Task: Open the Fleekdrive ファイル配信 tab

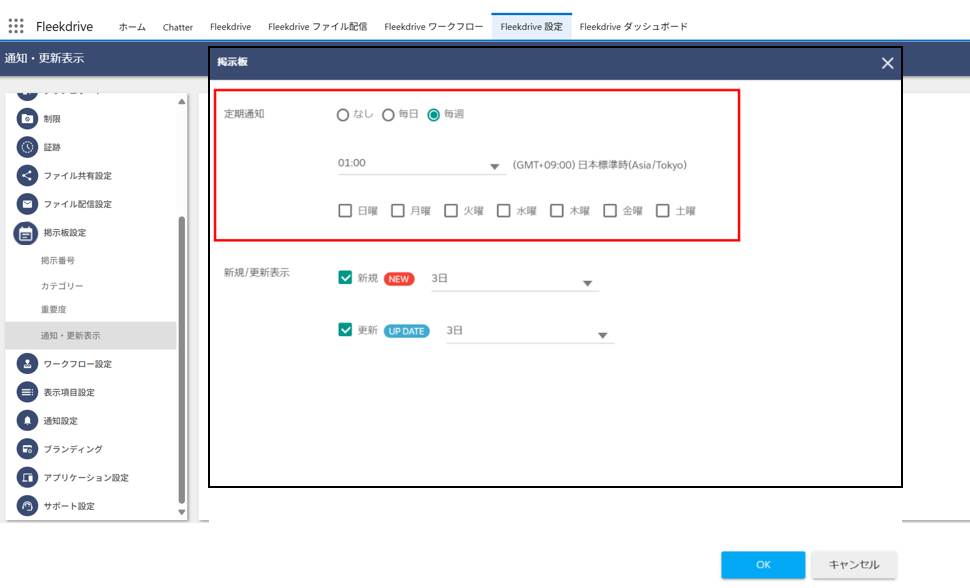Action: [317, 27]
